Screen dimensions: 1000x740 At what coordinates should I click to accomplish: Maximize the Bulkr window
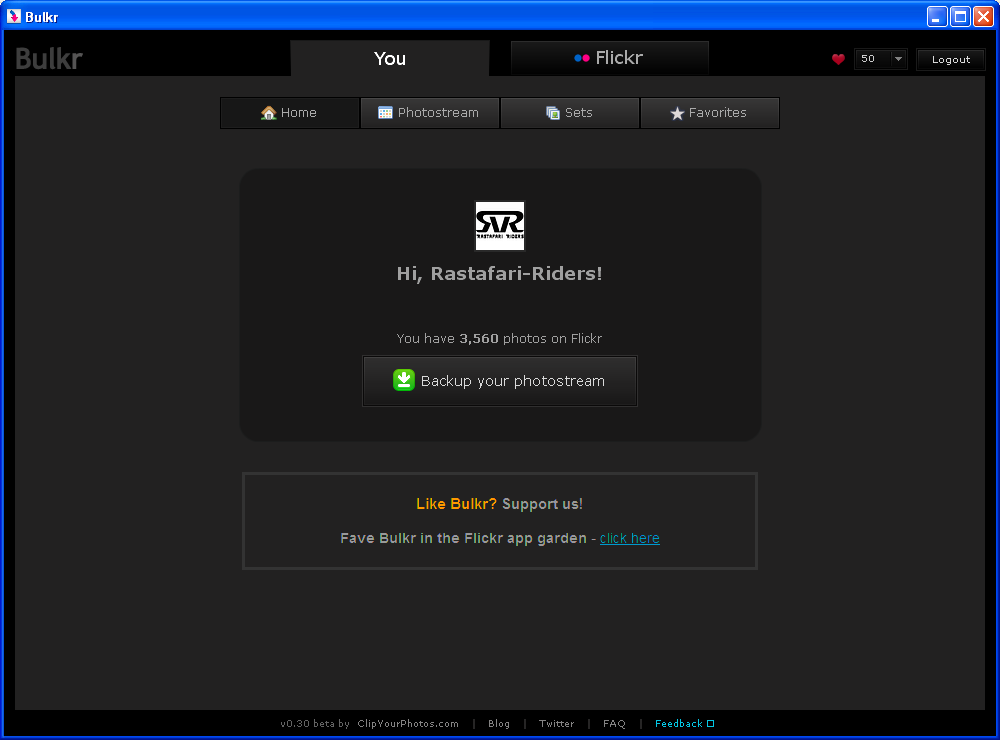click(x=960, y=17)
